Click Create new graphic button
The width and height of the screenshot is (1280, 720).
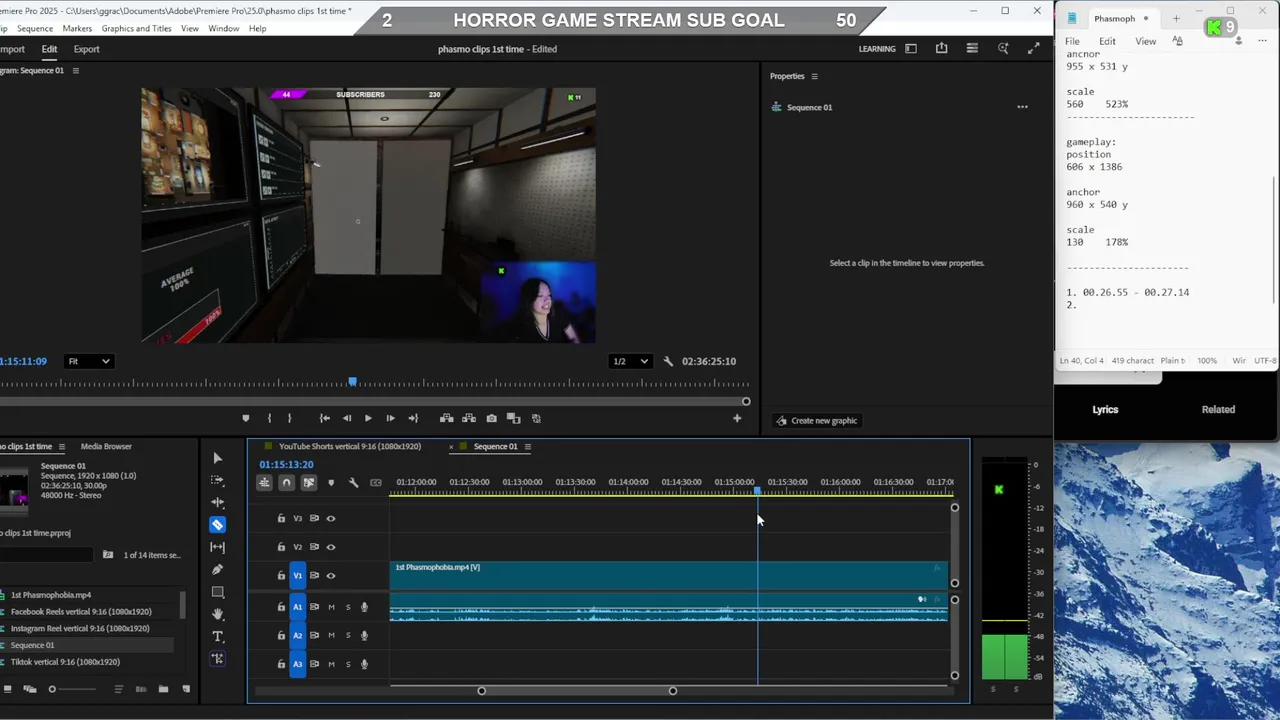(816, 420)
